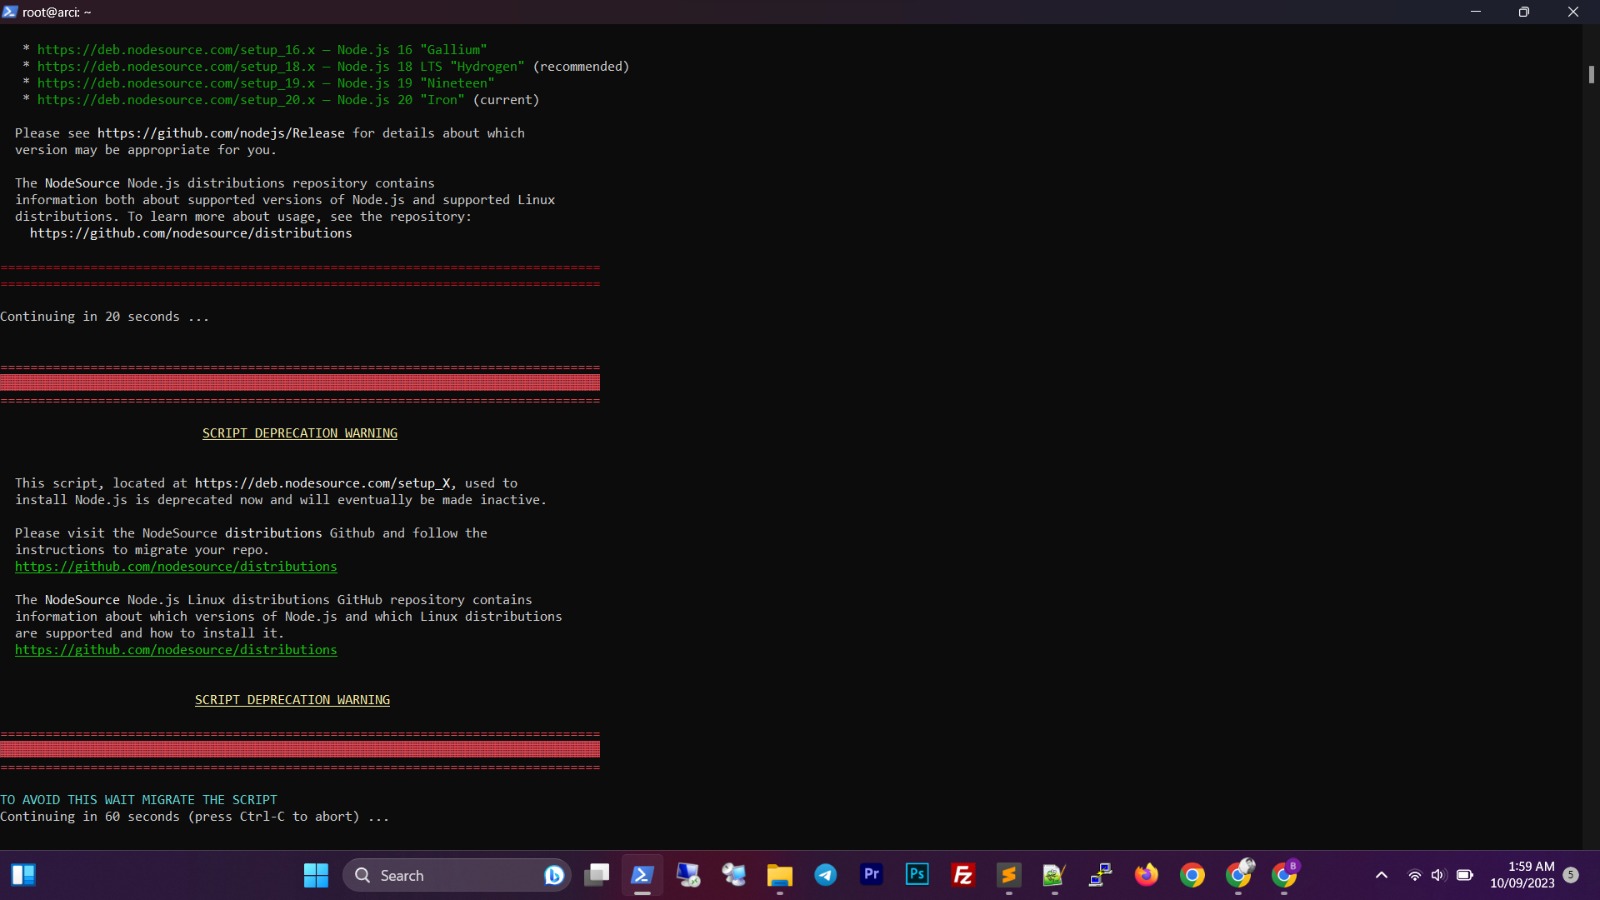Click the speaker volume tray icon
This screenshot has width=1600, height=900.
[x=1438, y=875]
